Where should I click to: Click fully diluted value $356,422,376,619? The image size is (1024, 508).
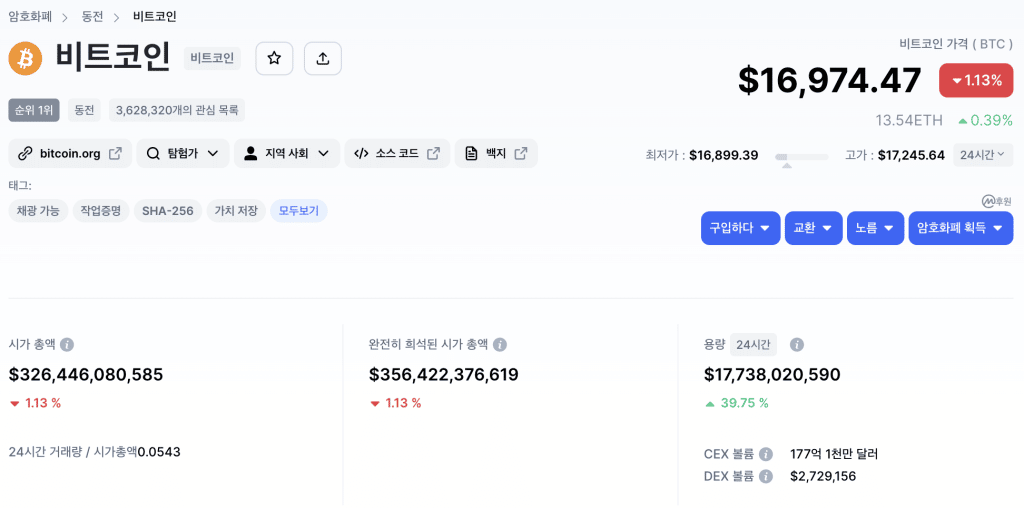443,375
